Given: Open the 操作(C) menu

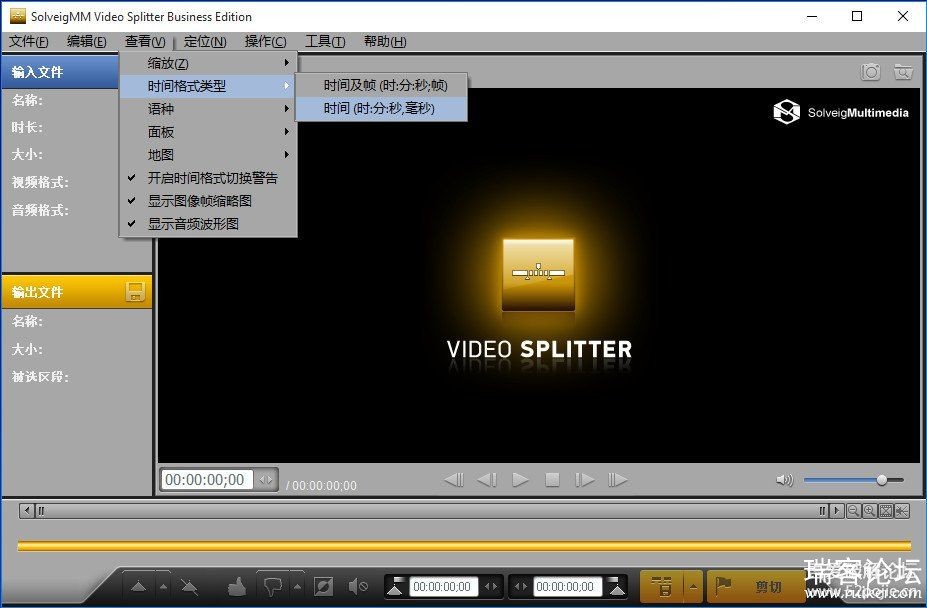Looking at the screenshot, I should 265,41.
